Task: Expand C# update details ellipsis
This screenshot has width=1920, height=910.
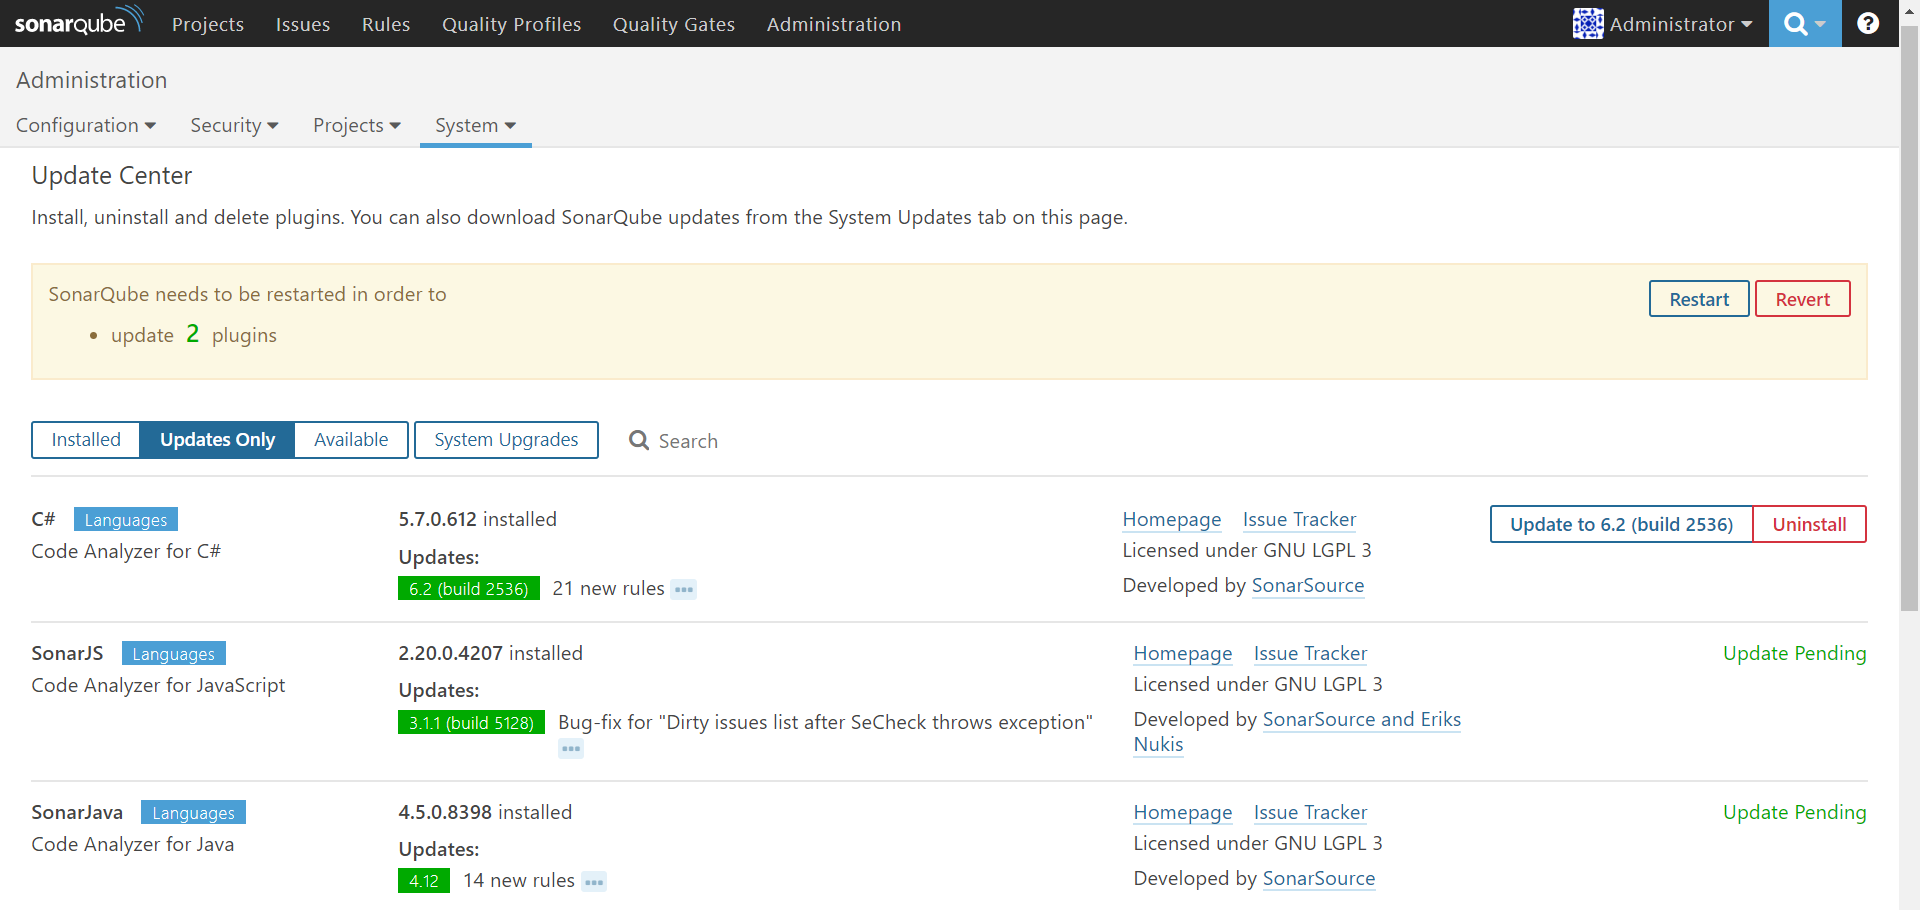Action: point(684,589)
